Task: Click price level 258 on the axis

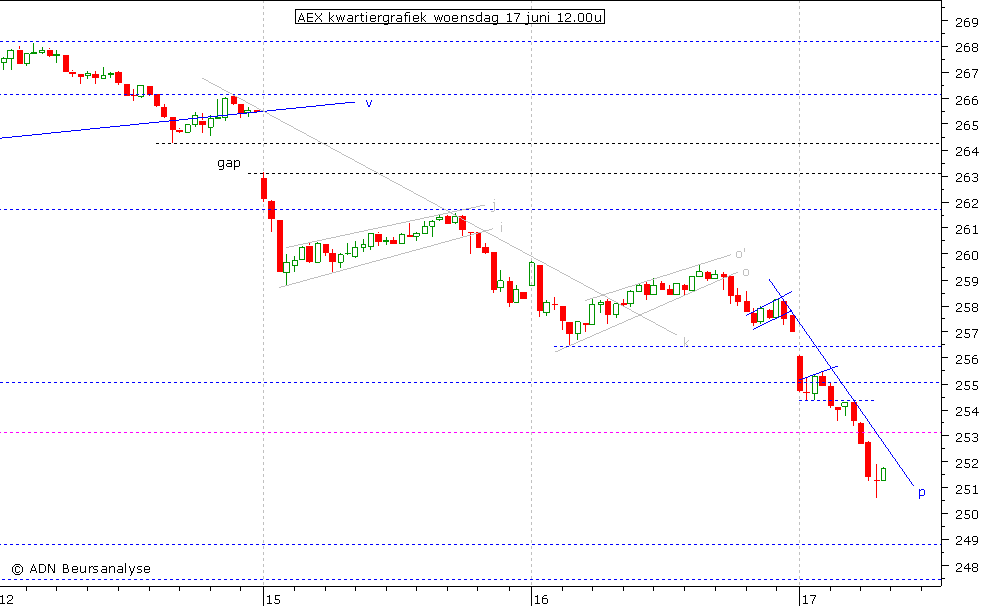Action: click(966, 307)
